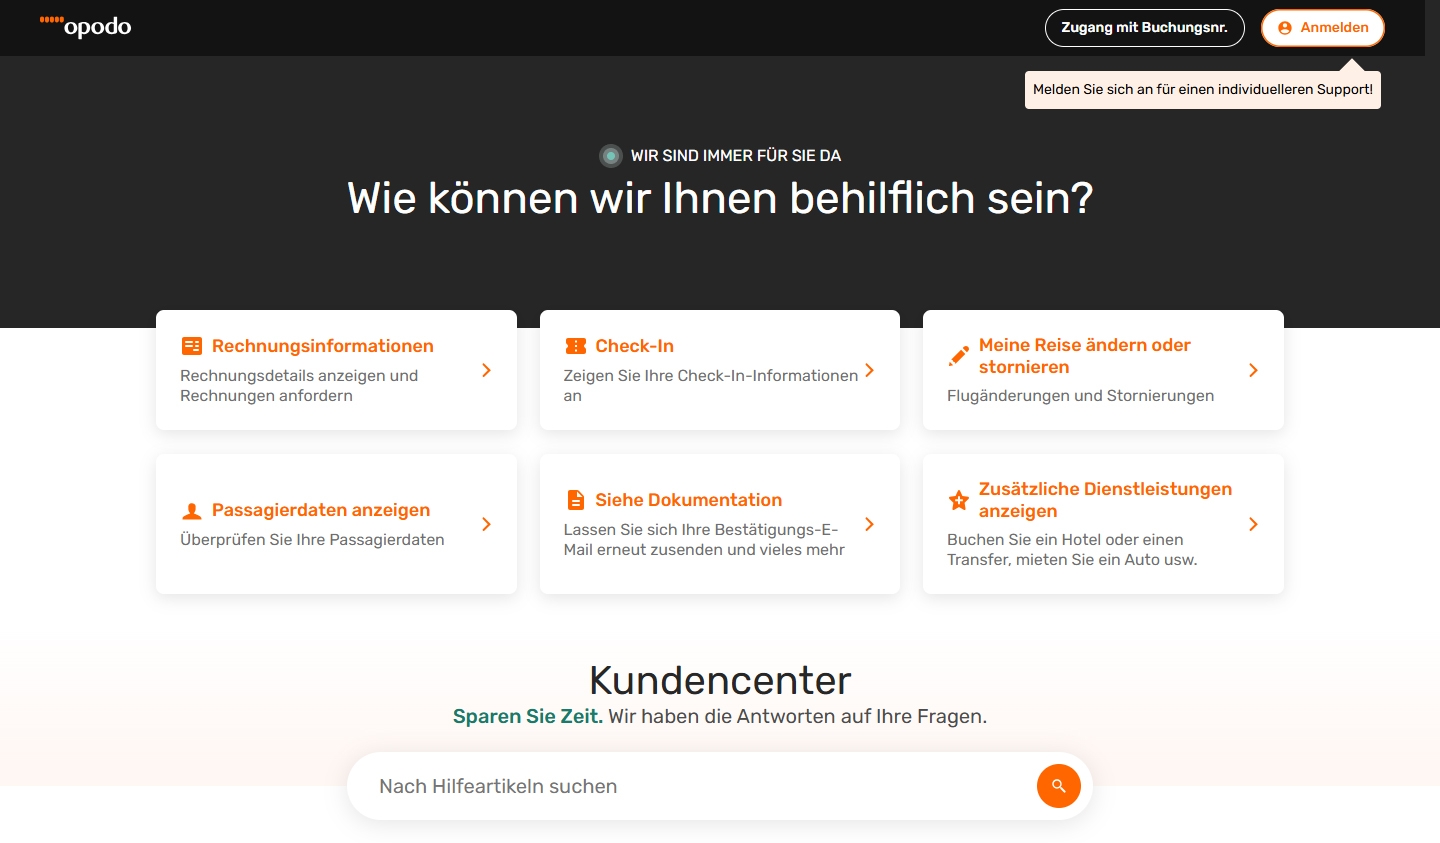Select the Zusätzliche Dienstleistungen anzeigen card
The width and height of the screenshot is (1440, 843).
click(1103, 523)
